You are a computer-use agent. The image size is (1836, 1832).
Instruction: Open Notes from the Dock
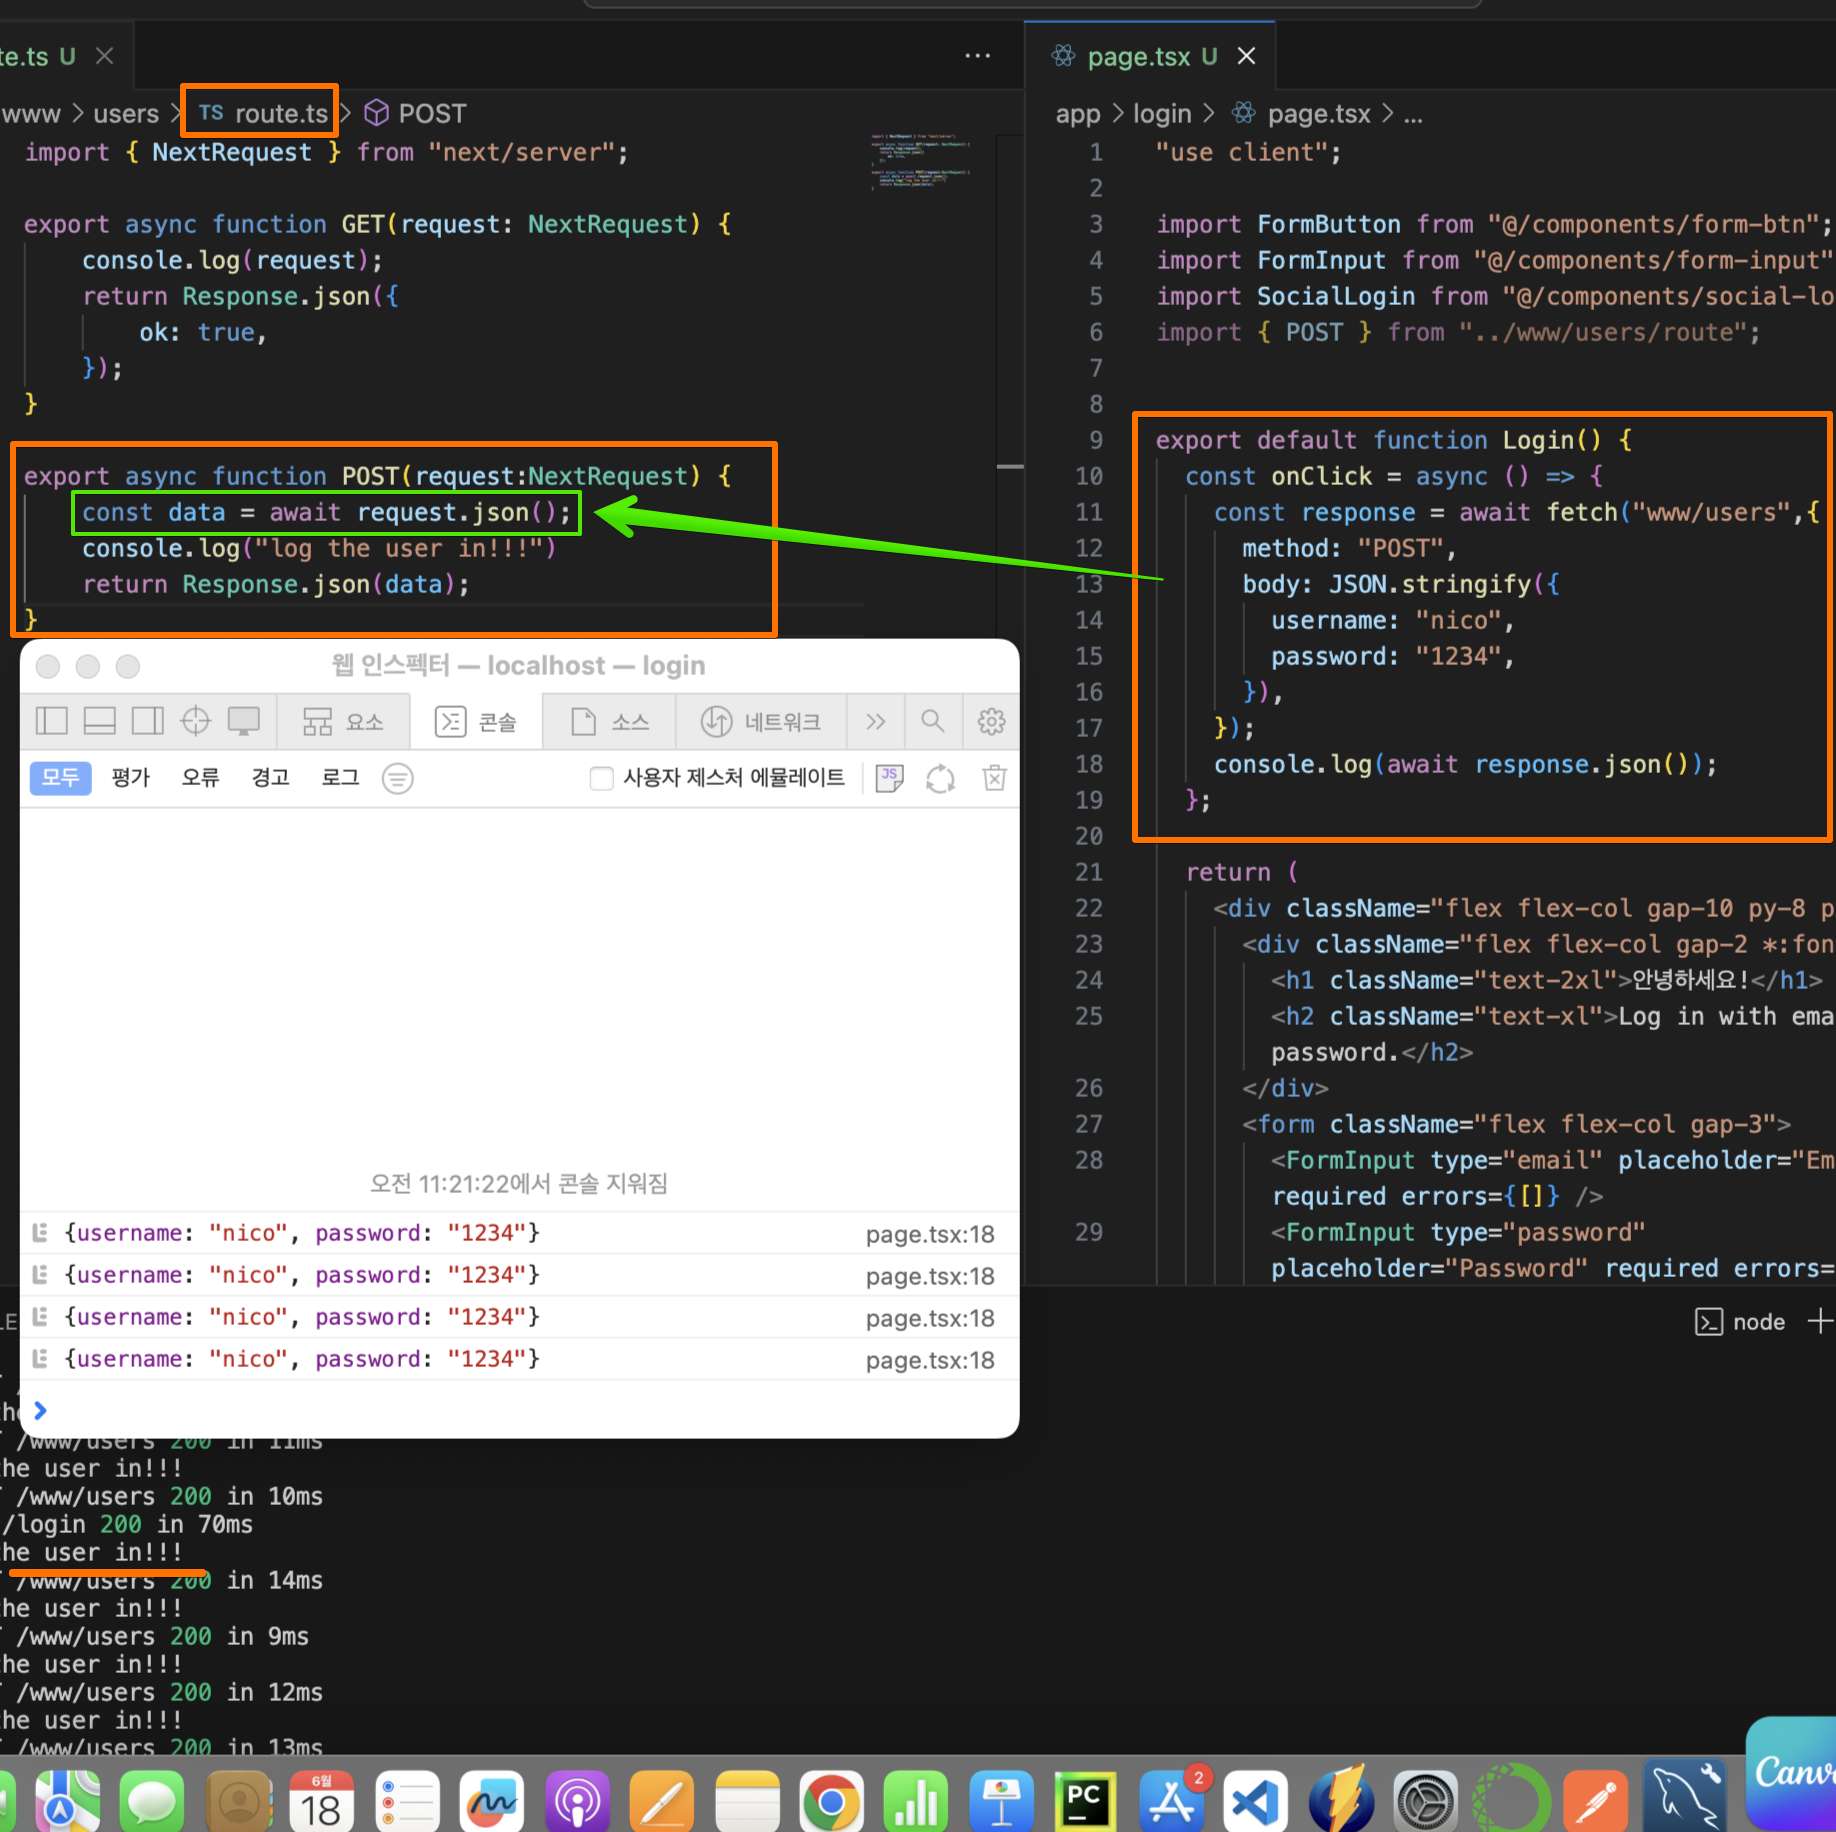748,1799
